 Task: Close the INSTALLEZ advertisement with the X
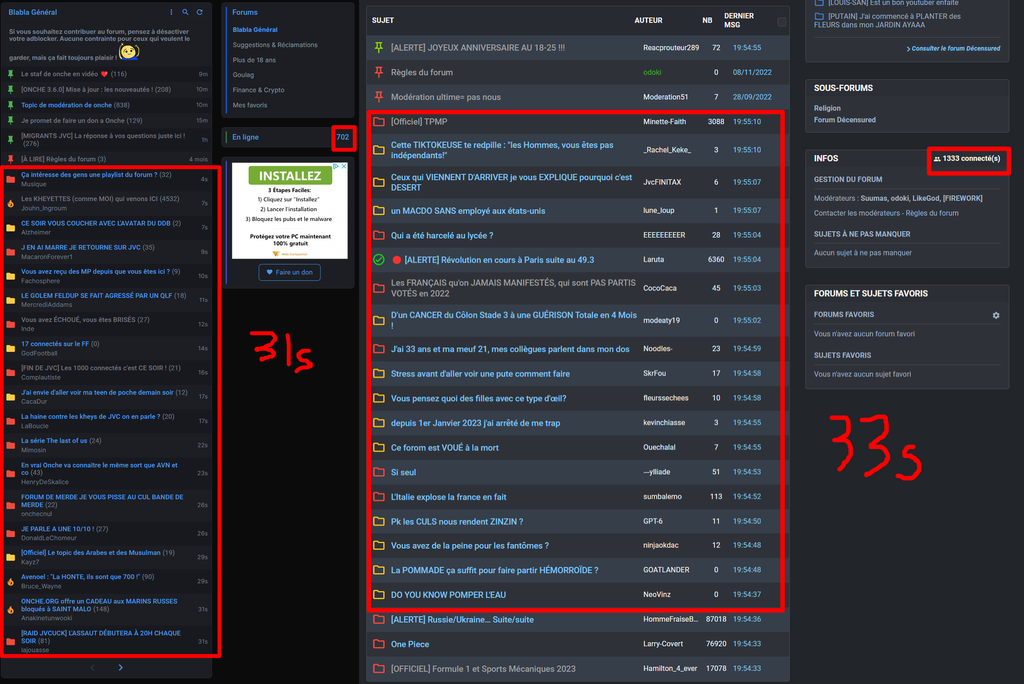(344, 167)
